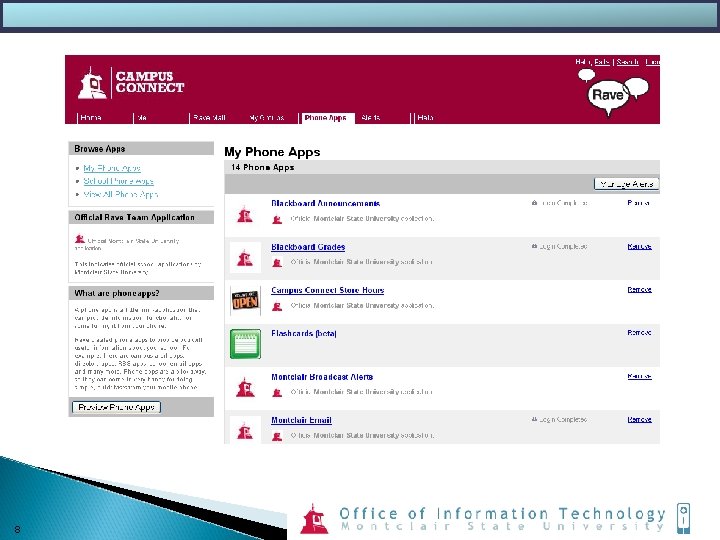The image size is (720, 540).
Task: Open the Blackboard Announcements app icon
Action: (245, 214)
